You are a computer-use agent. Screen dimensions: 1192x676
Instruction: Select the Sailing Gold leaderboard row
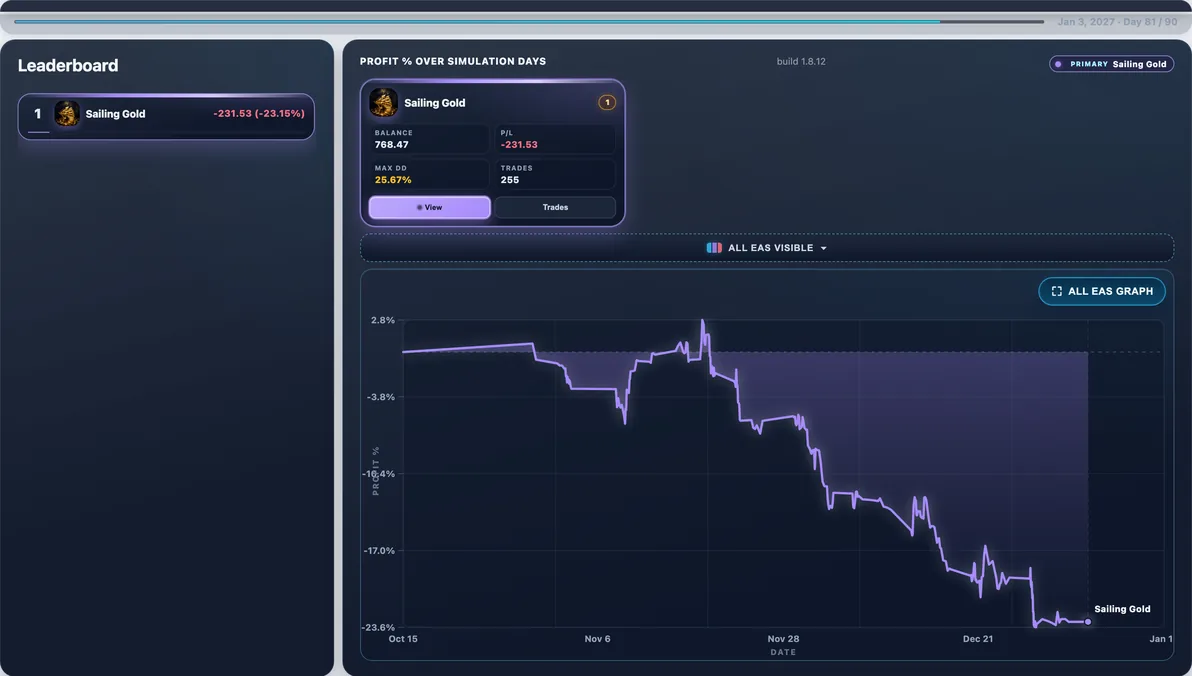[x=166, y=116]
